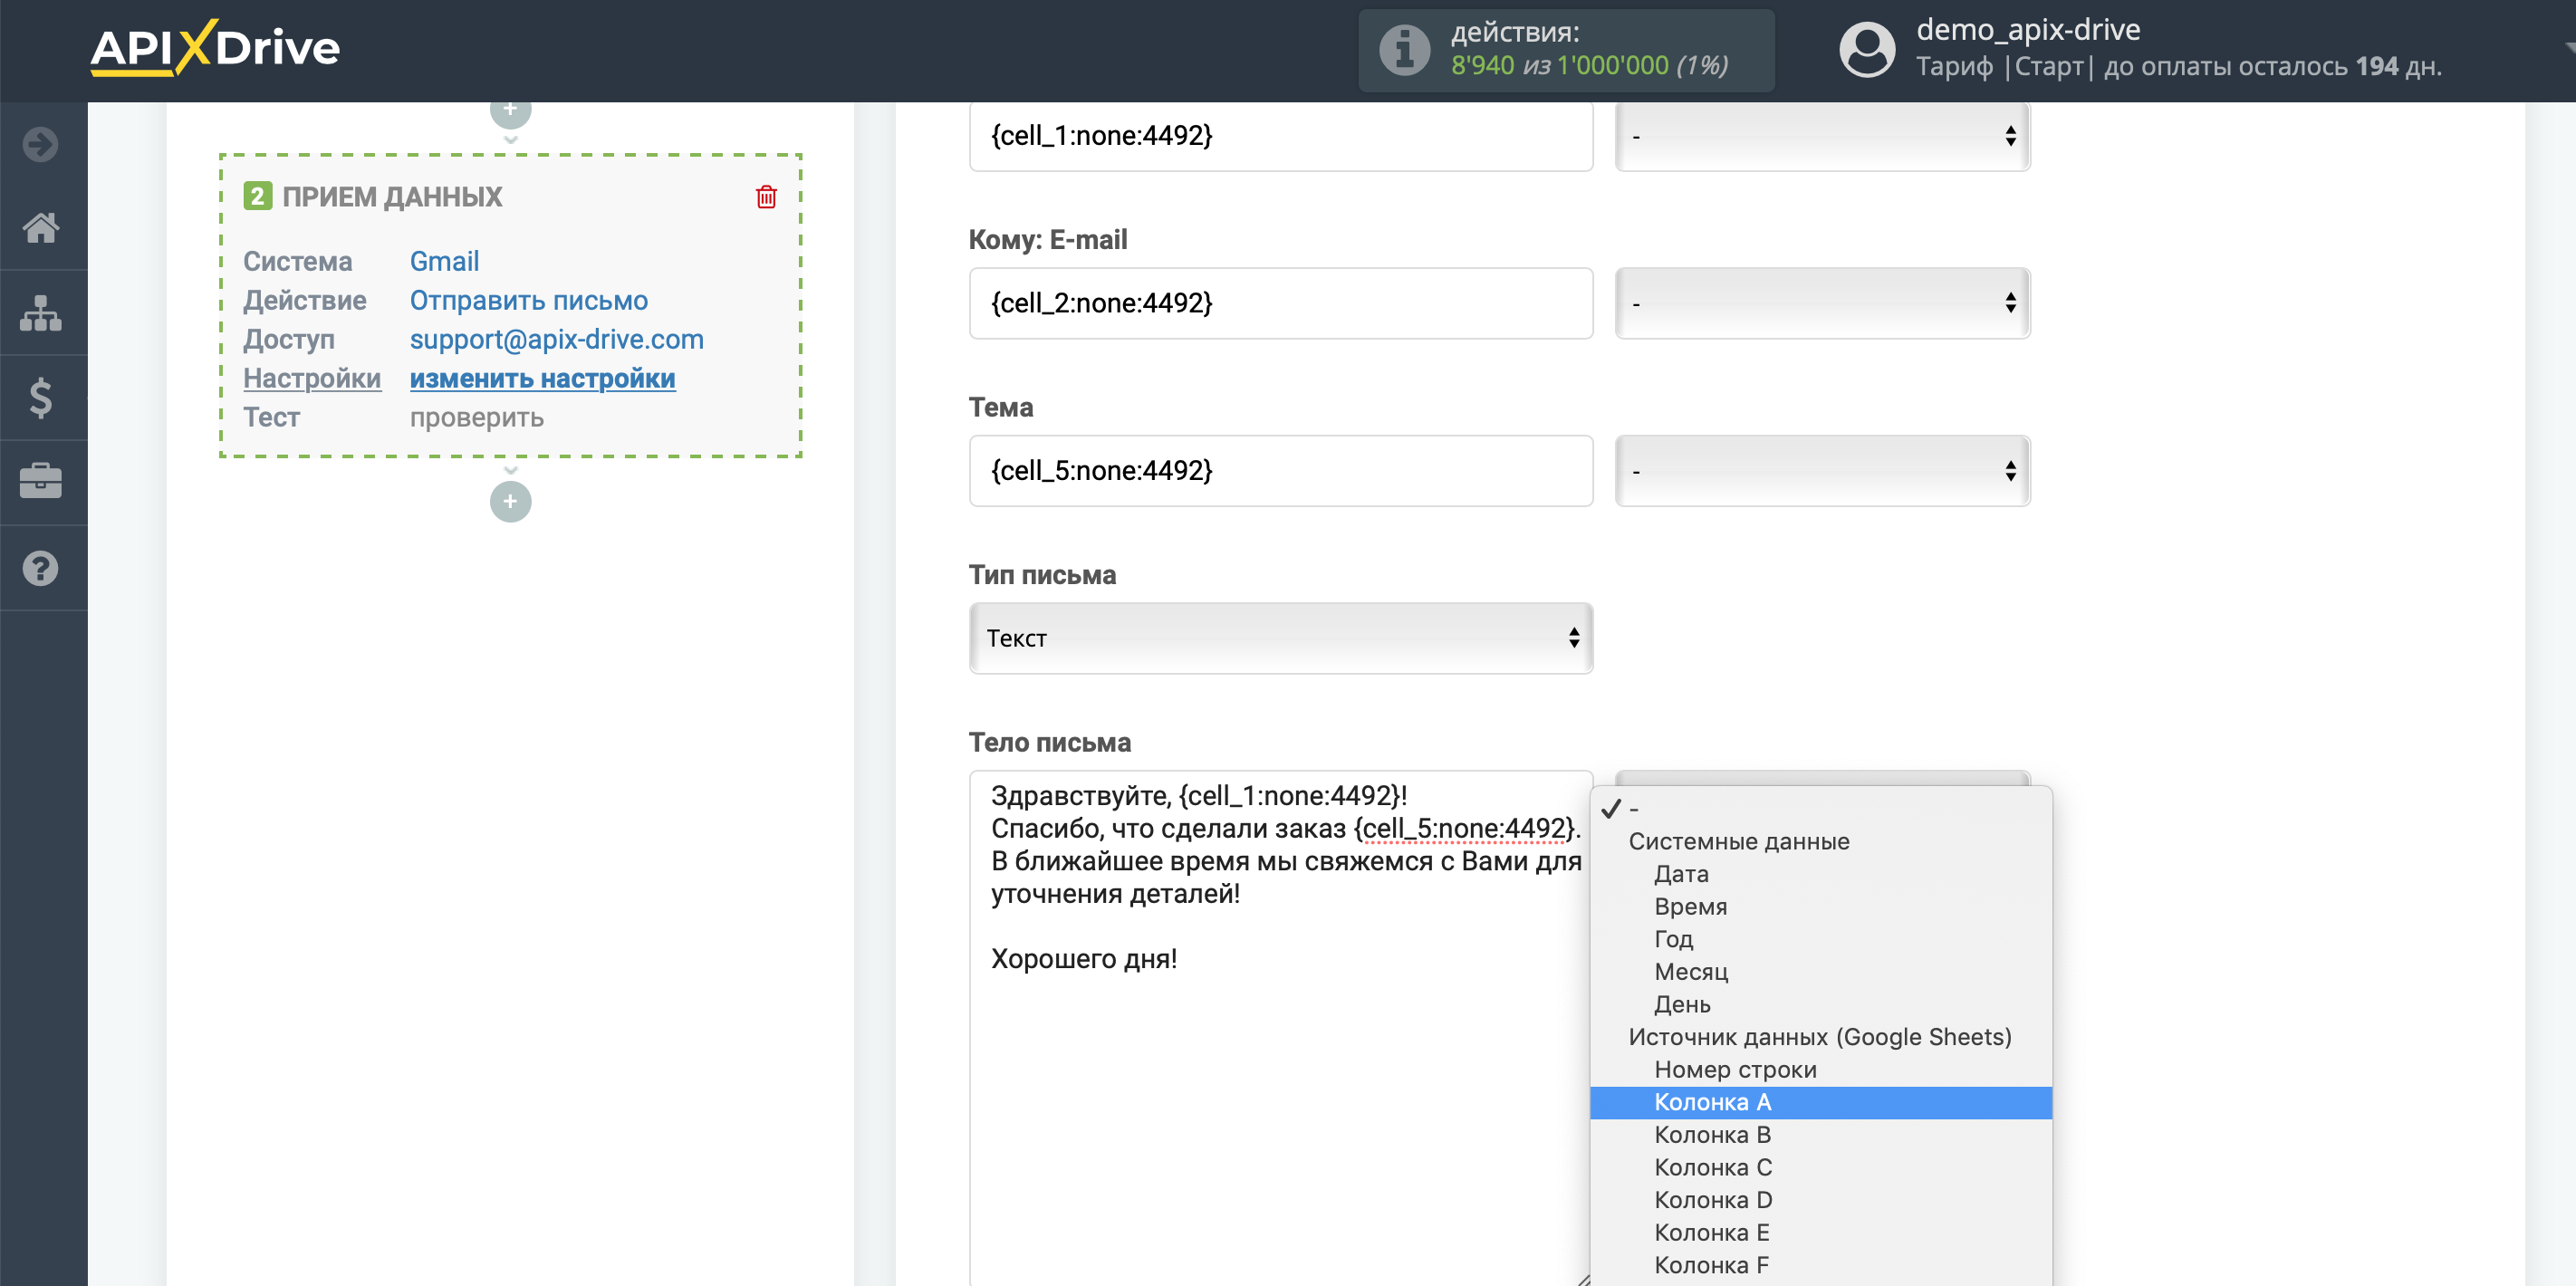Delete the ПРИЕМ ДАННЫХ block with trash icon
This screenshot has width=2576, height=1286.
[x=766, y=196]
